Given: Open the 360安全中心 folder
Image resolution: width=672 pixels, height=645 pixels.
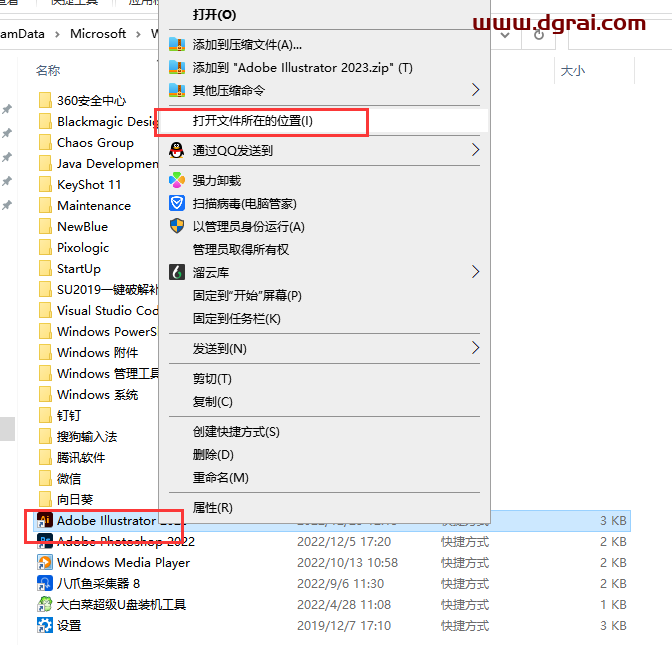Looking at the screenshot, I should tap(90, 100).
